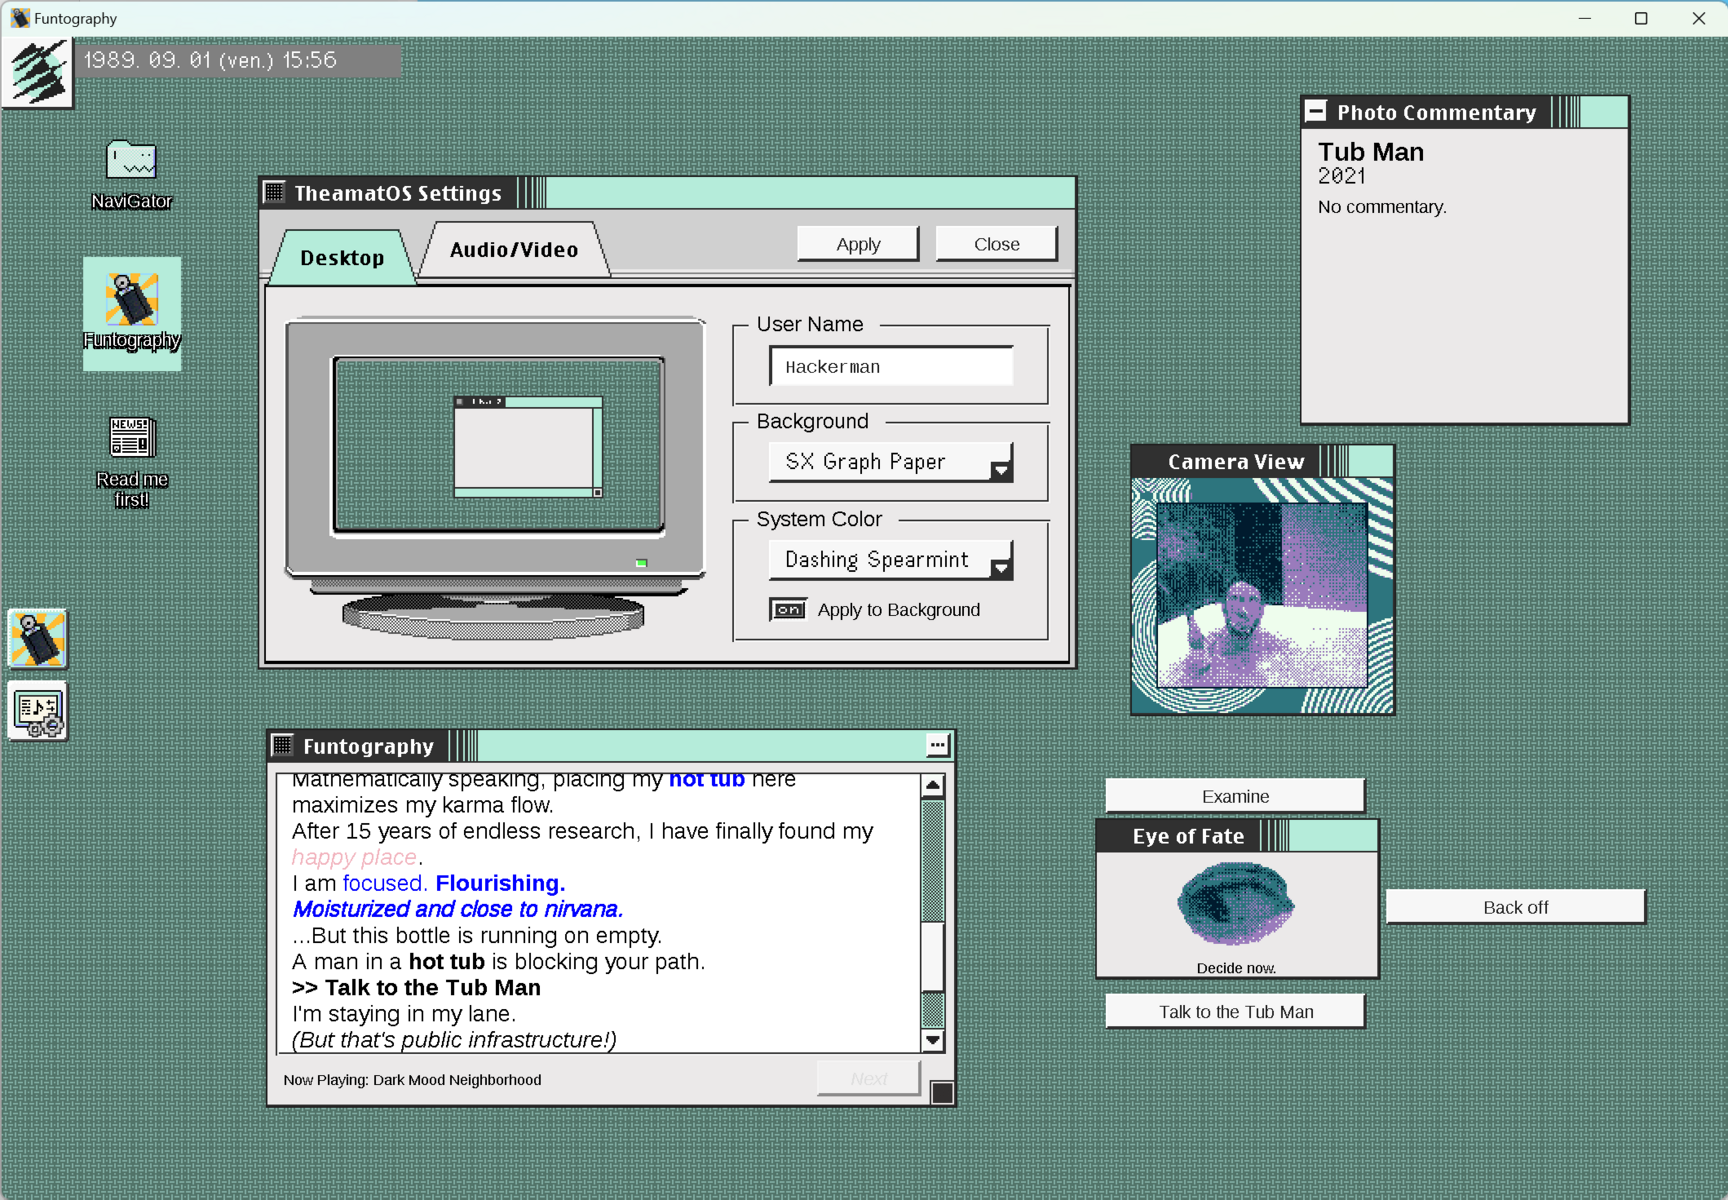
Task: Click the down arrow on the story scrollbar
Action: [x=932, y=1040]
